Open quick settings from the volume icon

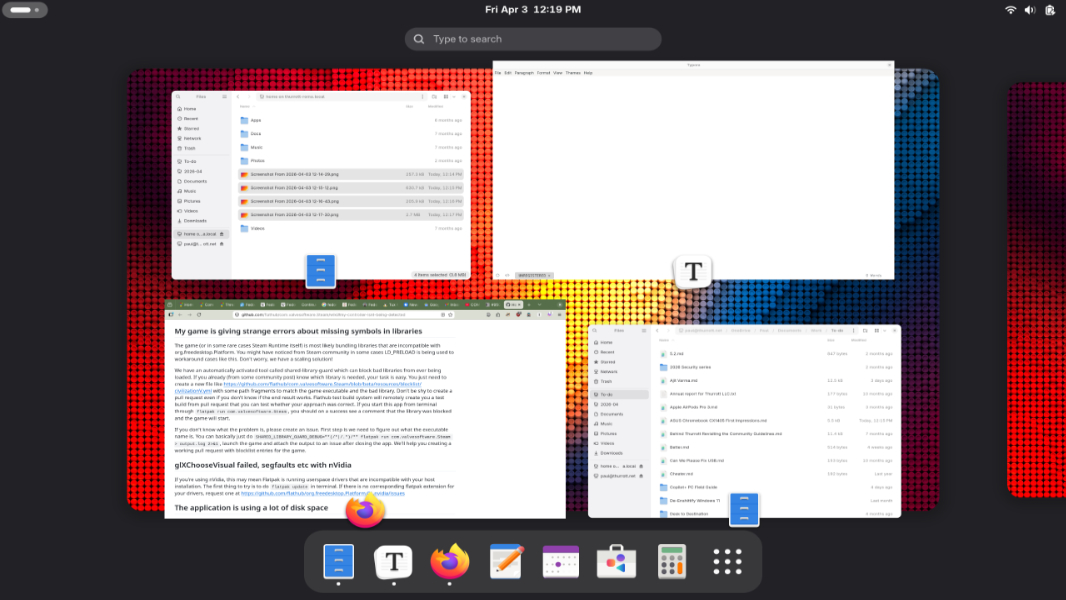1030,10
